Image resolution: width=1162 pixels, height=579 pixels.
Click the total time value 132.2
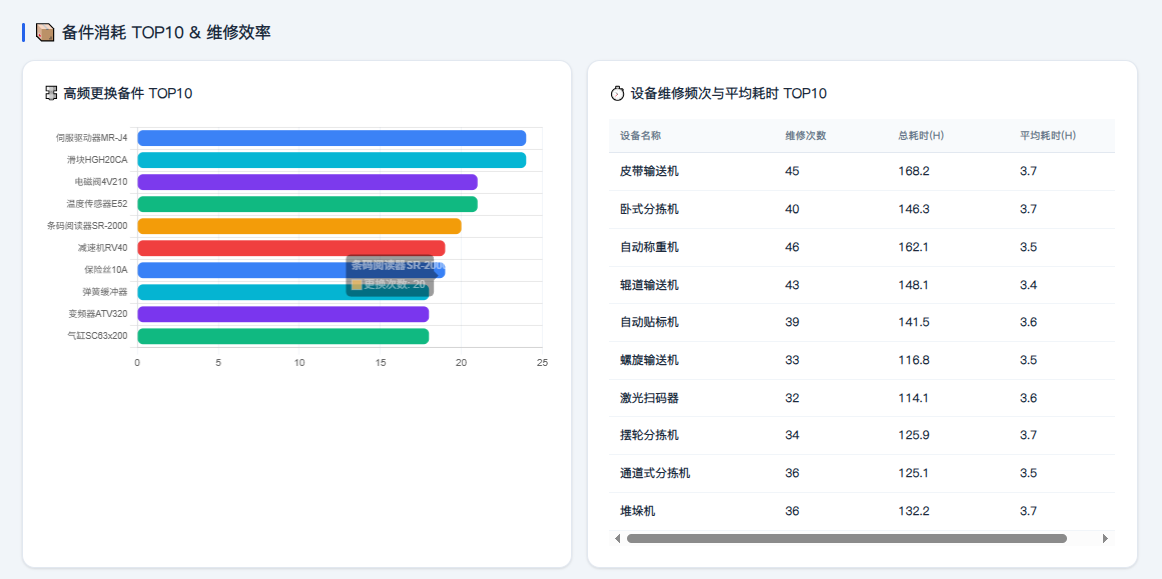914,511
